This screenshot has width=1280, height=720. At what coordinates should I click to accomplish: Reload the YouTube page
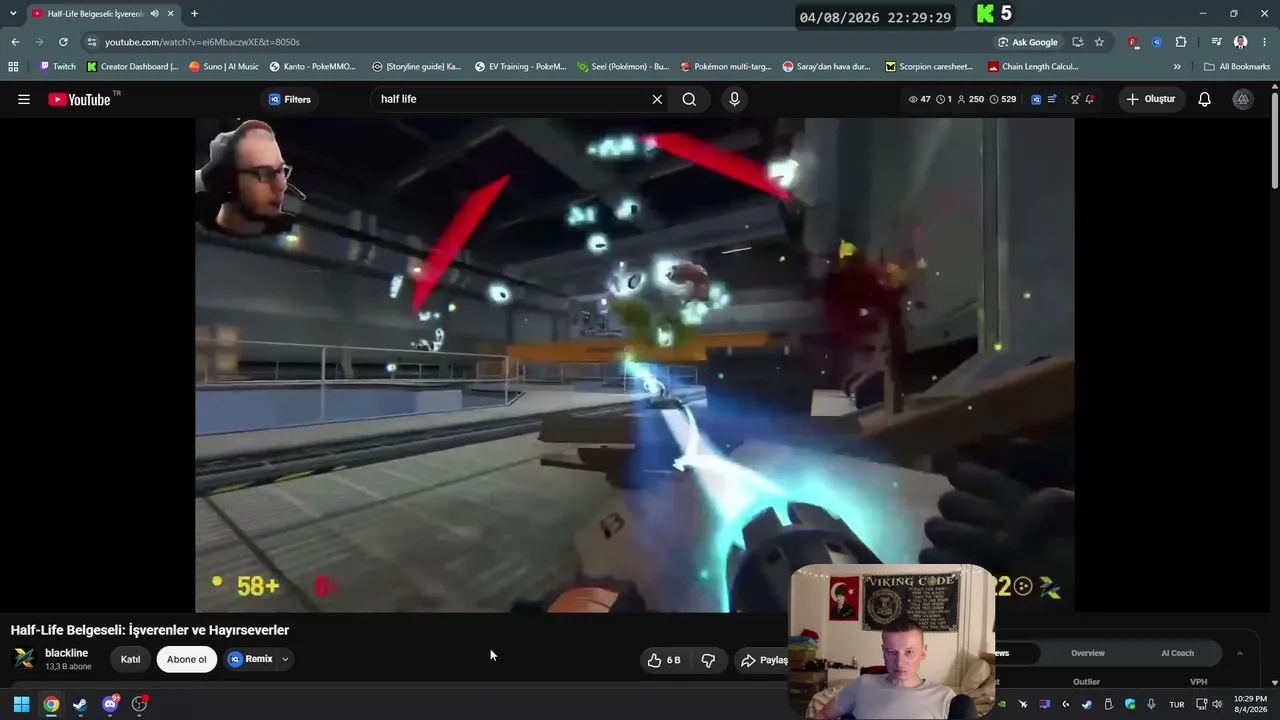63,42
